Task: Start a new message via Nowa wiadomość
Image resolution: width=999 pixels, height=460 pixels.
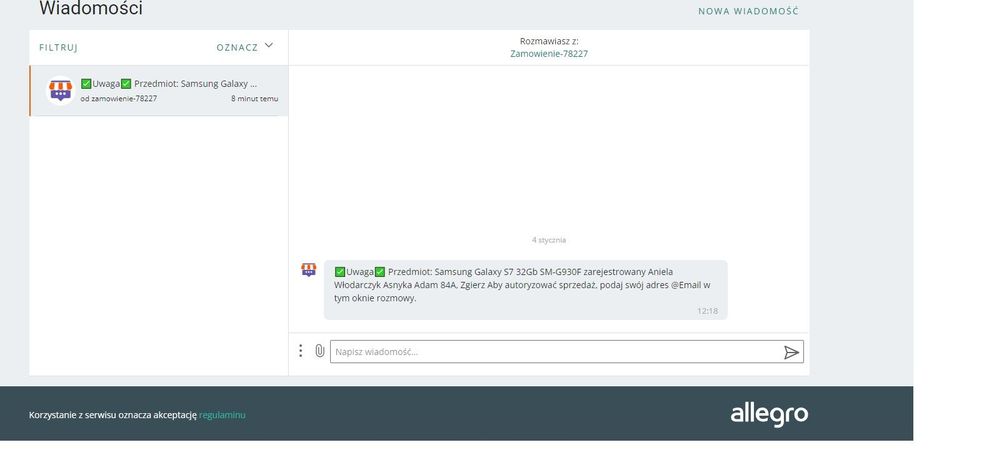Action: [748, 11]
